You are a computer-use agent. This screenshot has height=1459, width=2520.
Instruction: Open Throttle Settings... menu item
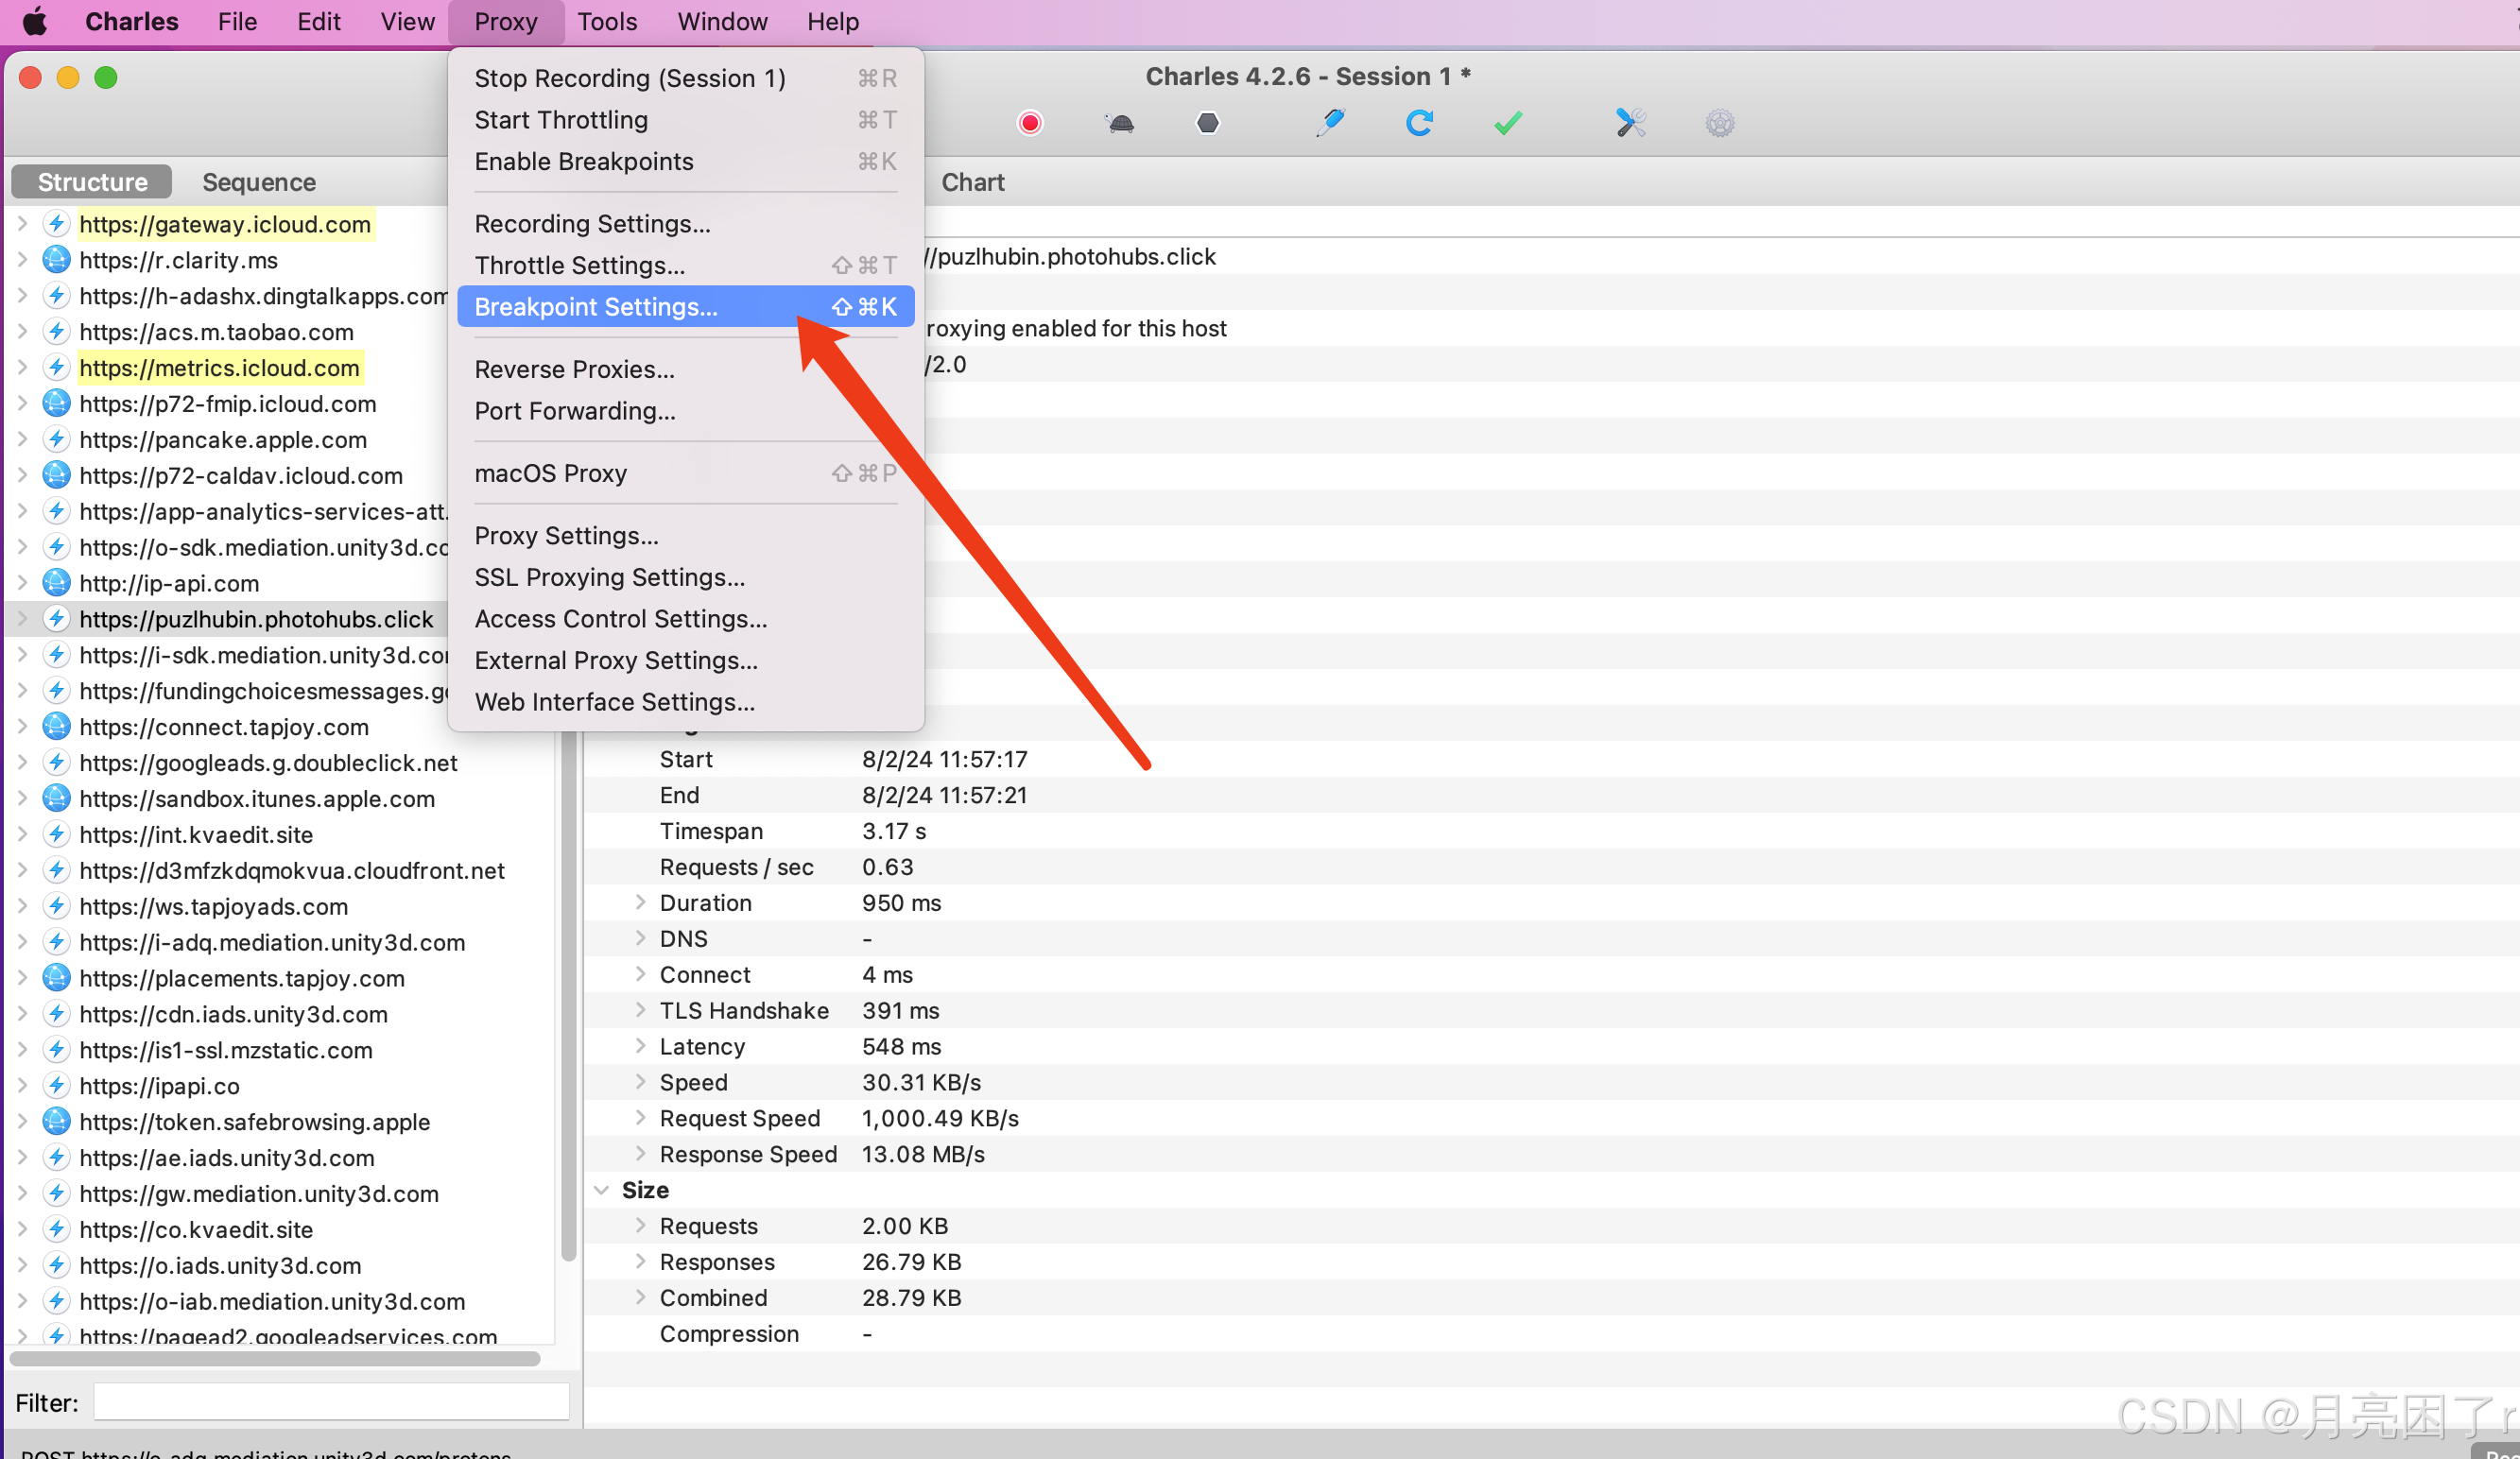point(685,265)
